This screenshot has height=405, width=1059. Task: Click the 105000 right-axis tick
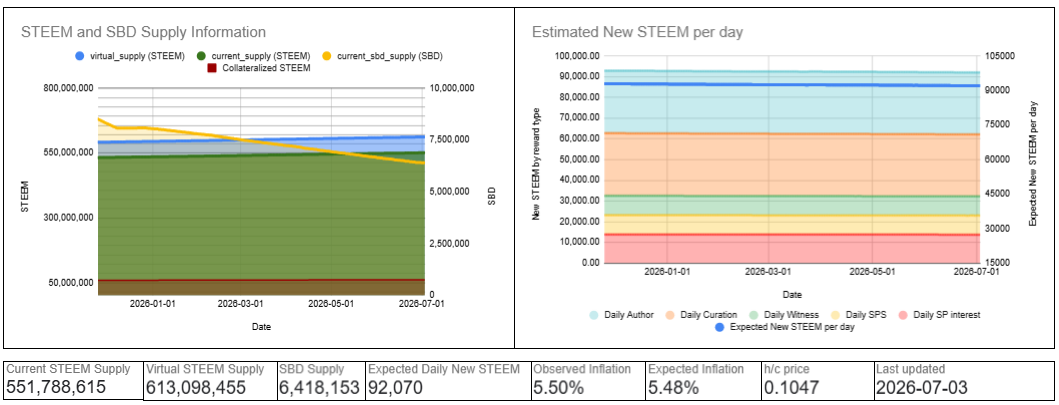(998, 55)
